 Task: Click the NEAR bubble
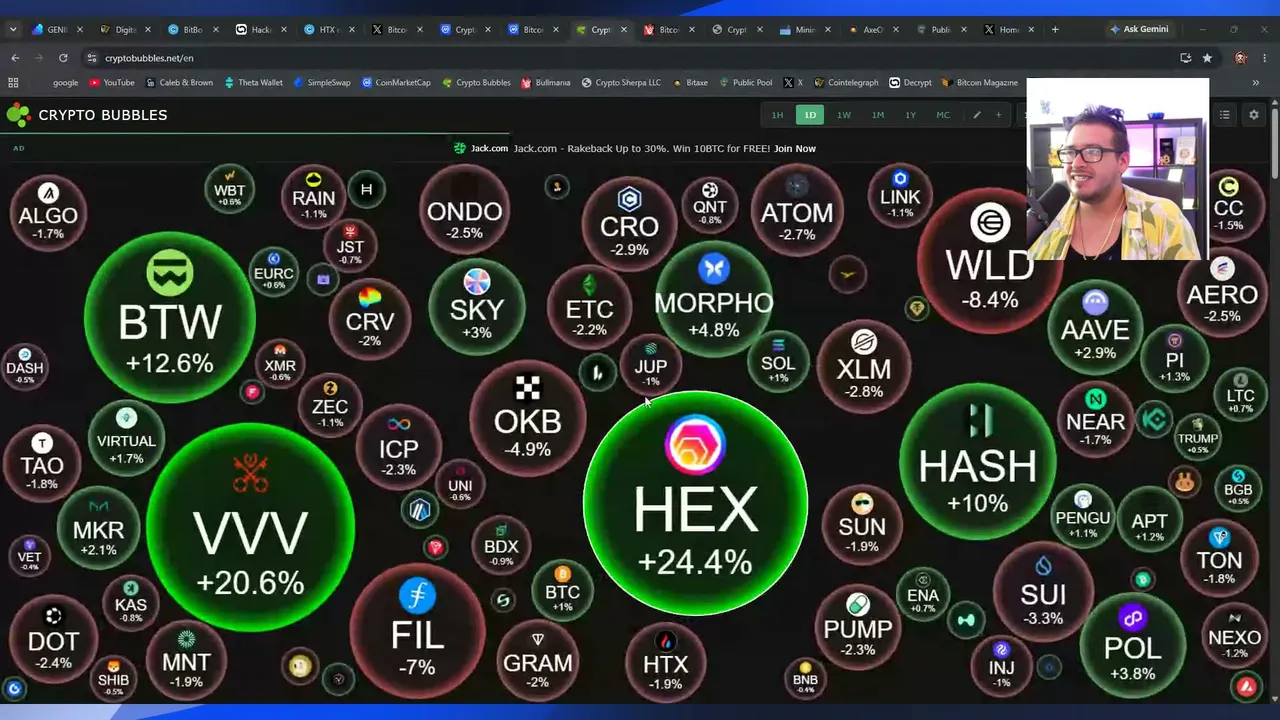(1095, 419)
